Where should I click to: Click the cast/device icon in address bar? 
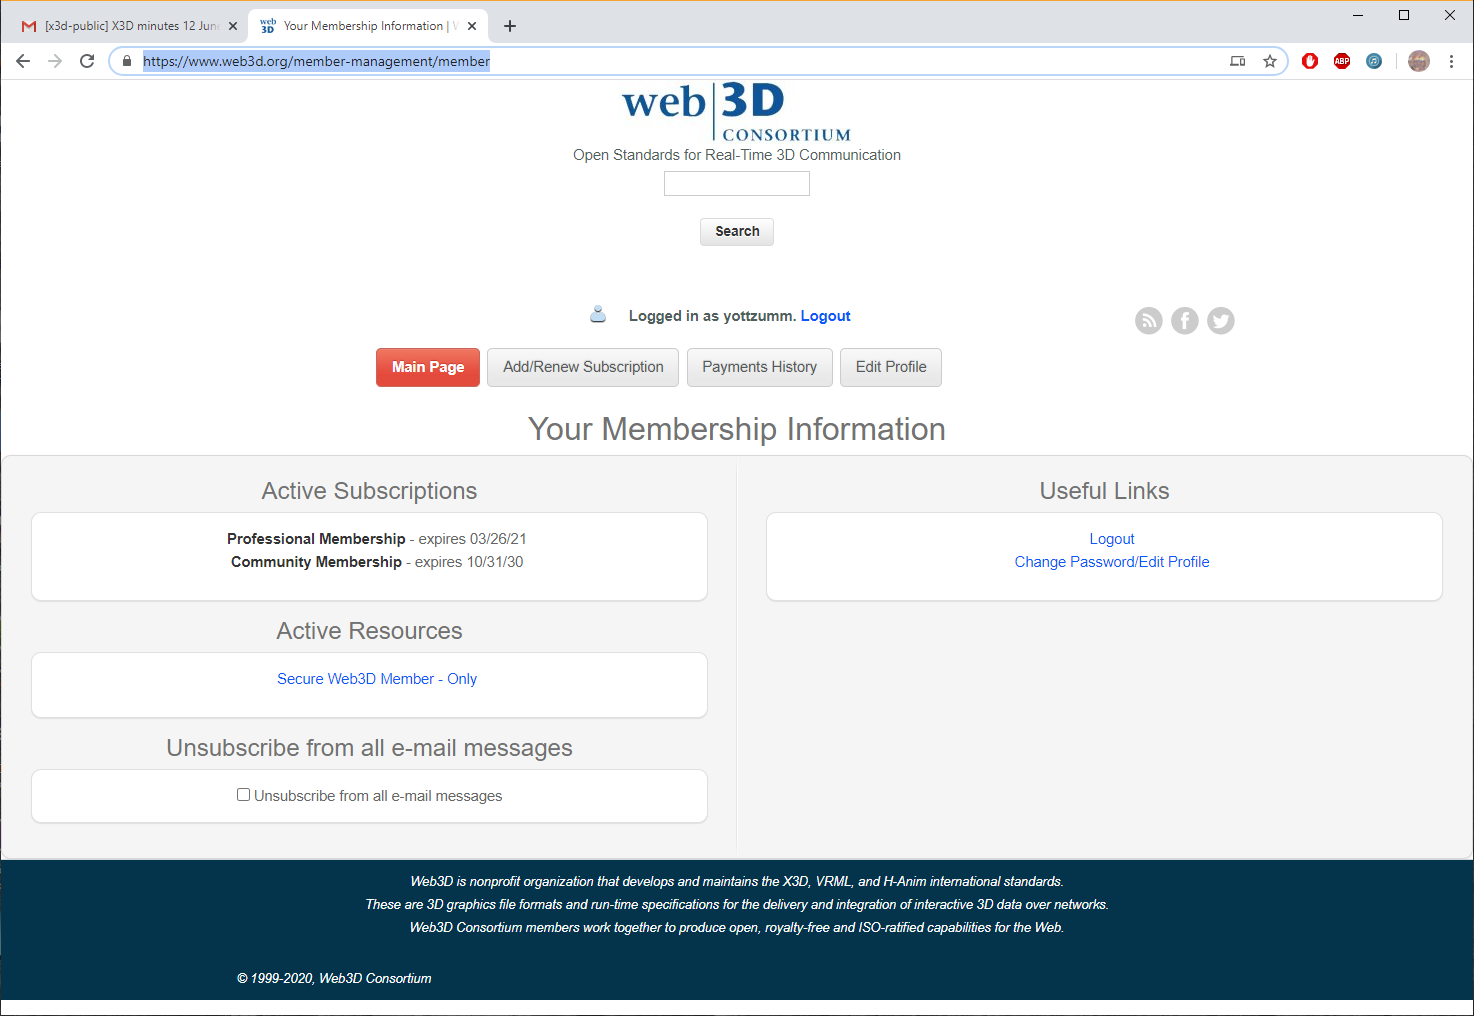click(x=1238, y=61)
